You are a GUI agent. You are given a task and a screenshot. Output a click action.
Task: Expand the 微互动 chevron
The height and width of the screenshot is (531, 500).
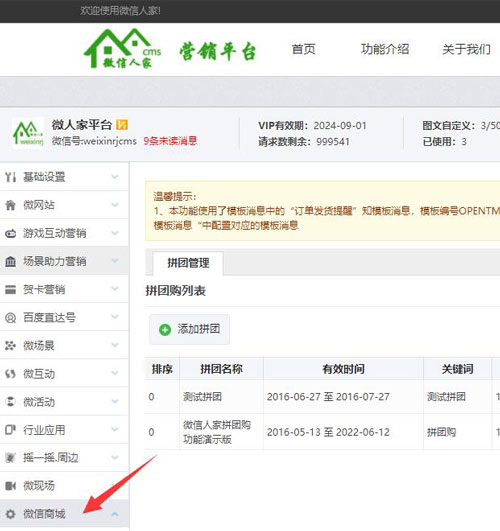pyautogui.click(x=115, y=373)
